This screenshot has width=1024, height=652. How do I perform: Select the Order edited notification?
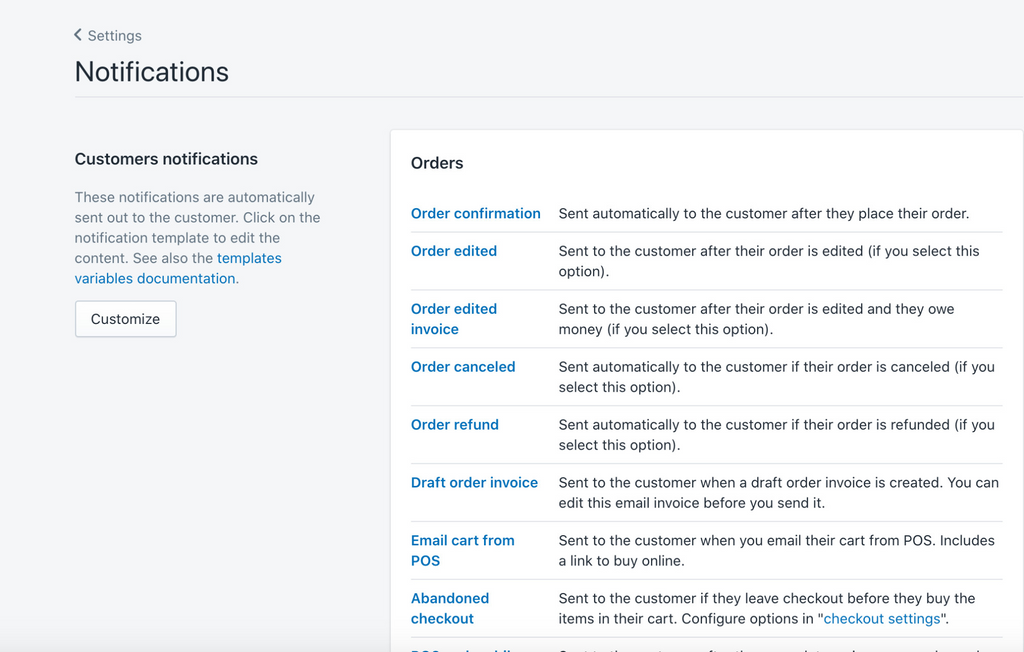point(453,251)
